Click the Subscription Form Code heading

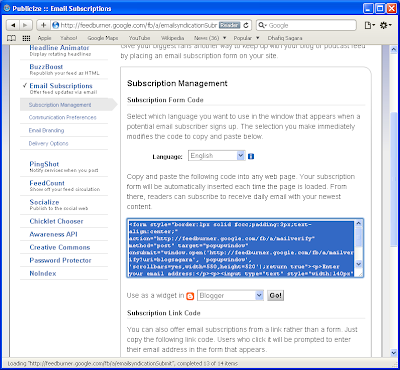point(165,100)
